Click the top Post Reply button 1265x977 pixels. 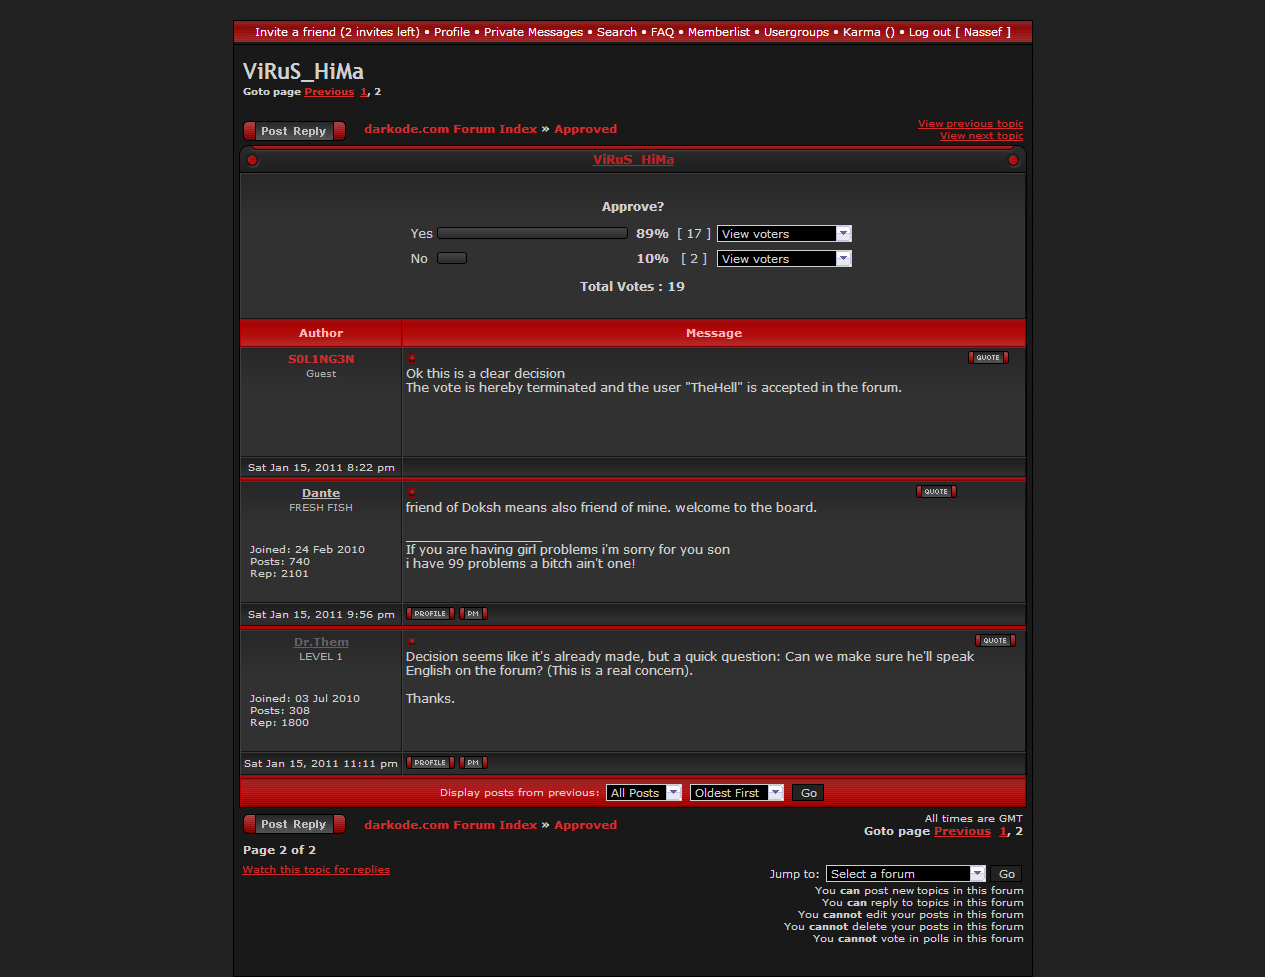coord(294,131)
